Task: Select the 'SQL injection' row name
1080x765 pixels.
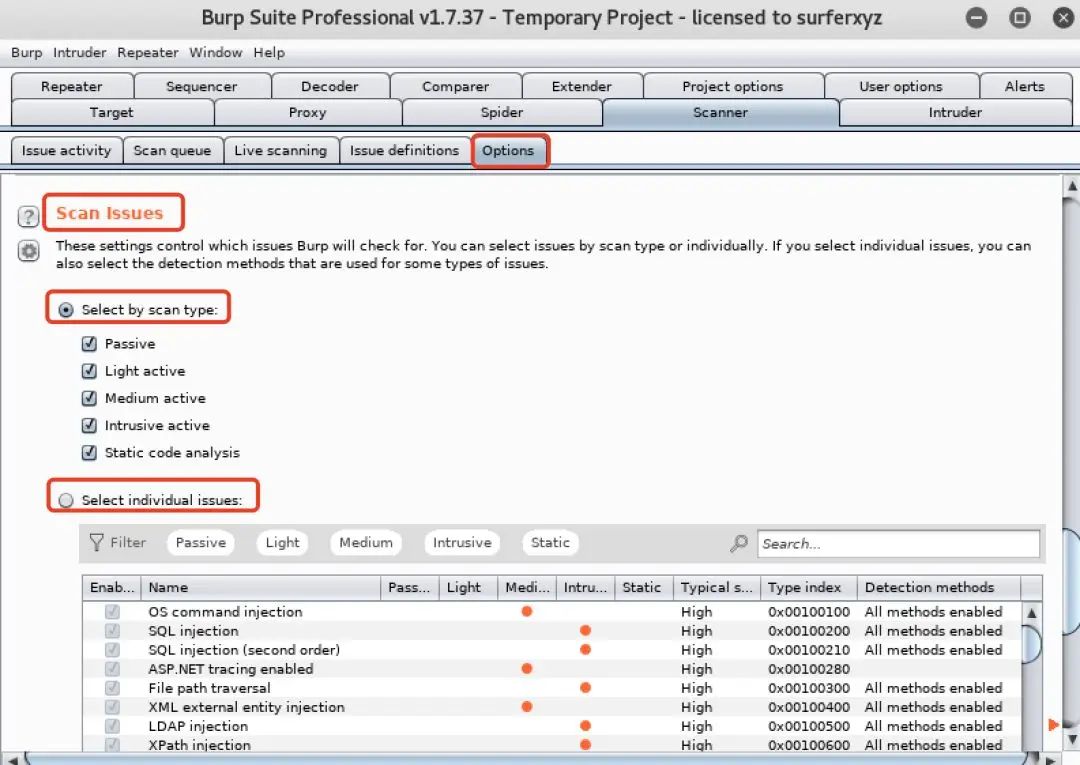Action: (194, 631)
